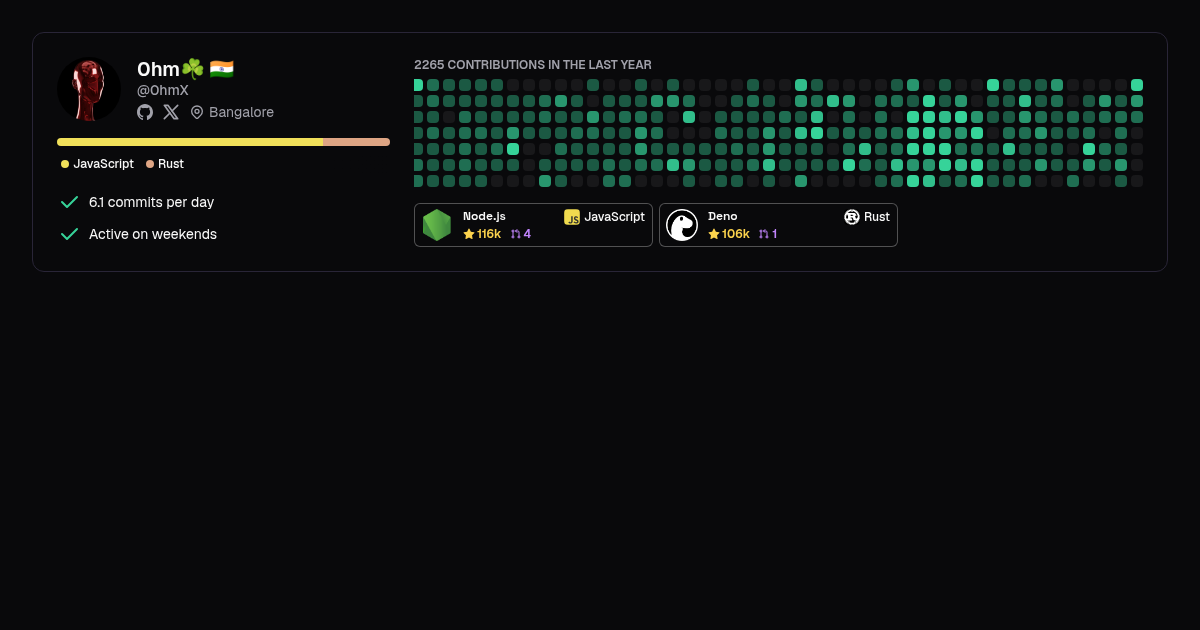The image size is (1200, 630).
Task: Click the Rust language label in the Deno card
Action: (877, 217)
